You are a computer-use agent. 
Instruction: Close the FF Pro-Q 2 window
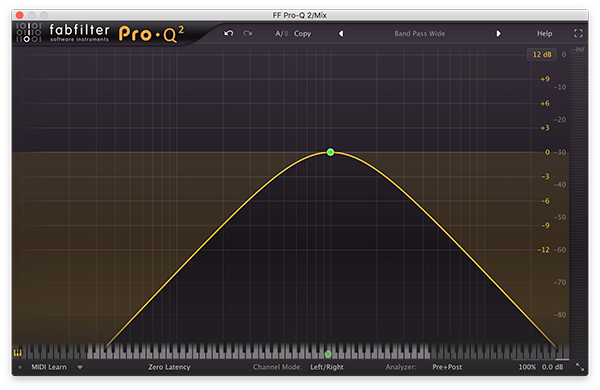[20, 15]
